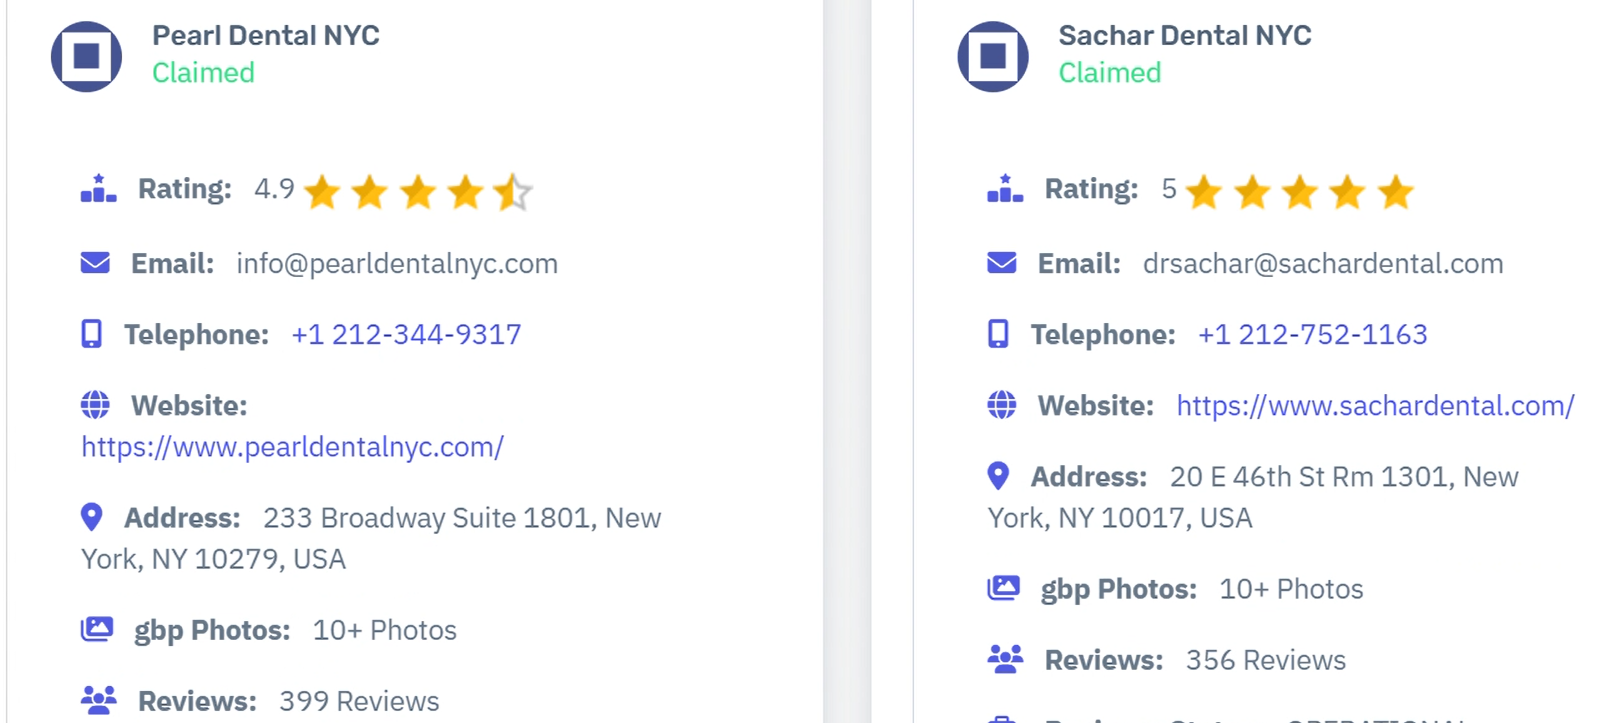The width and height of the screenshot is (1603, 723).
Task: Click the photos icon in Pearl Dental card
Action: [97, 629]
